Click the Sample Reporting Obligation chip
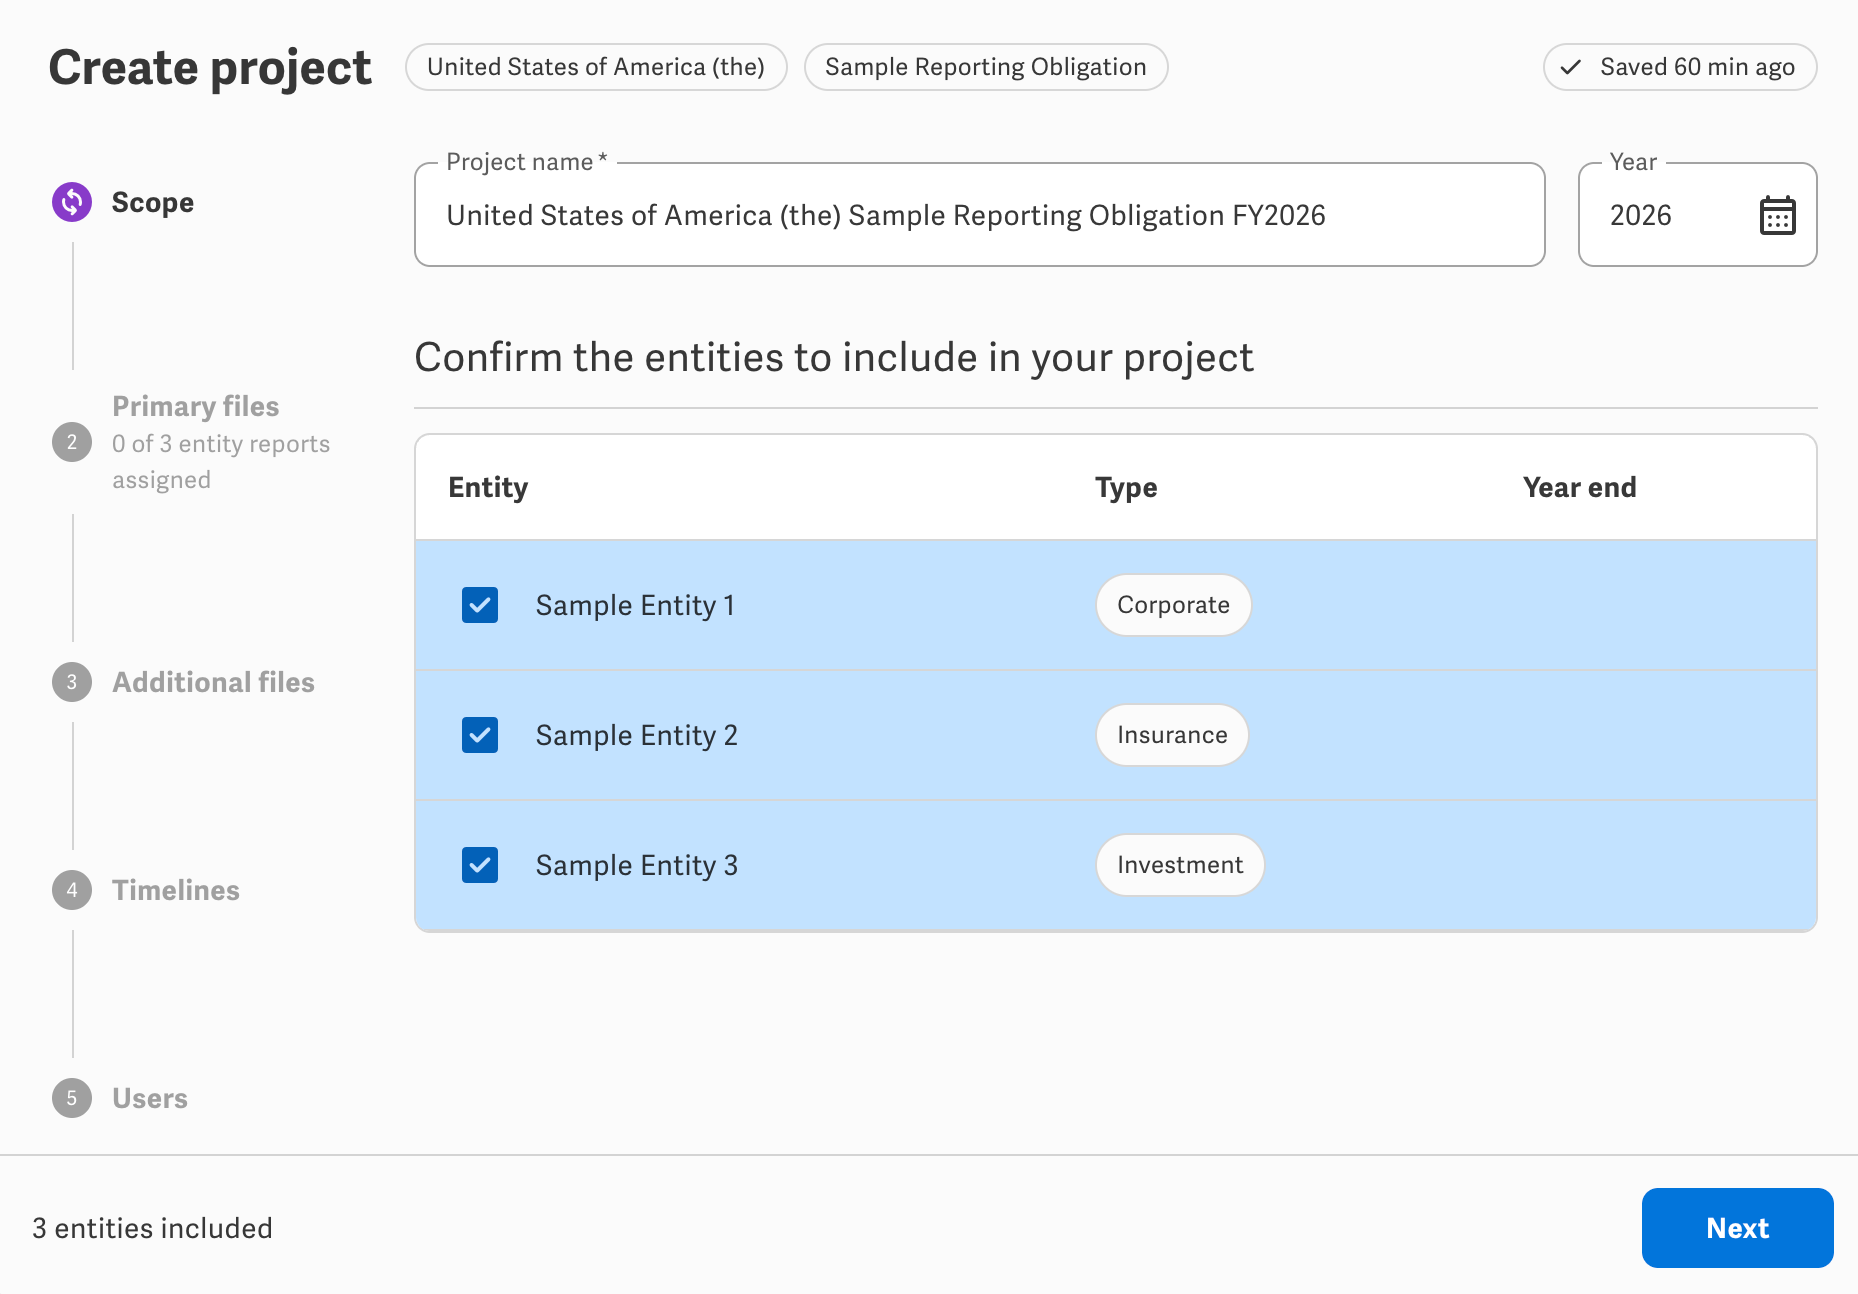1858x1294 pixels. tap(986, 67)
